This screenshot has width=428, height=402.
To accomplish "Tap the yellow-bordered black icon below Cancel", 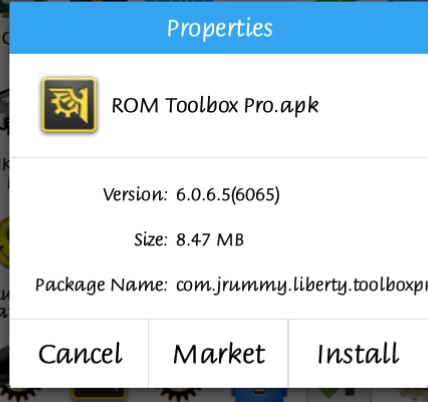I will click(99, 394).
